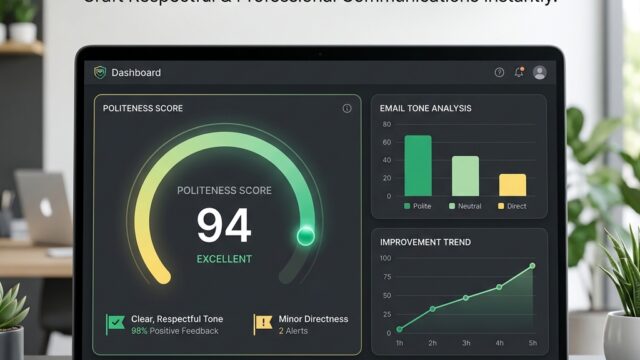Click the 5h trend data point
Image resolution: width=640 pixels, height=360 pixels.
pyautogui.click(x=532, y=266)
